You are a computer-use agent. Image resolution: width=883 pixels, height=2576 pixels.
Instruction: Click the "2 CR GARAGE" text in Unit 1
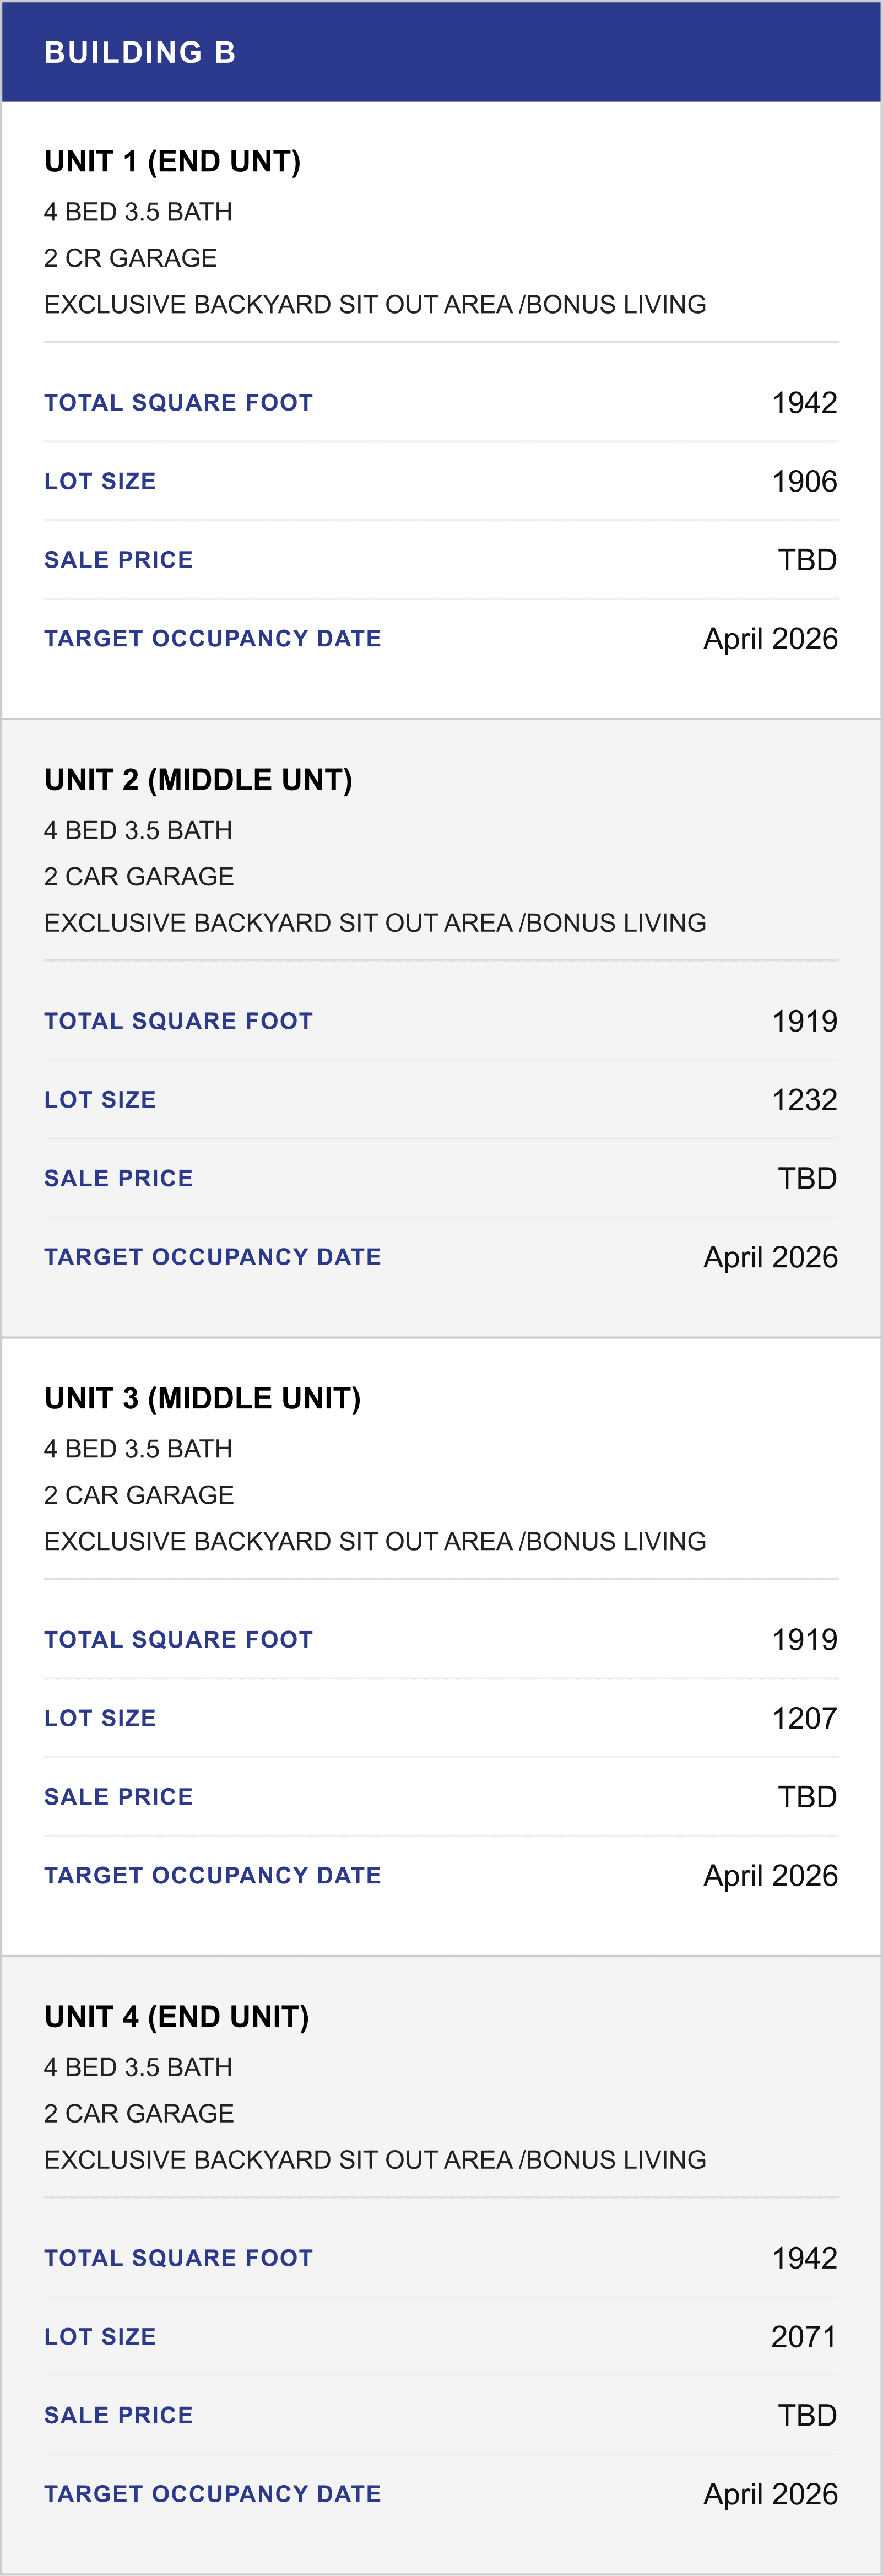(x=130, y=258)
